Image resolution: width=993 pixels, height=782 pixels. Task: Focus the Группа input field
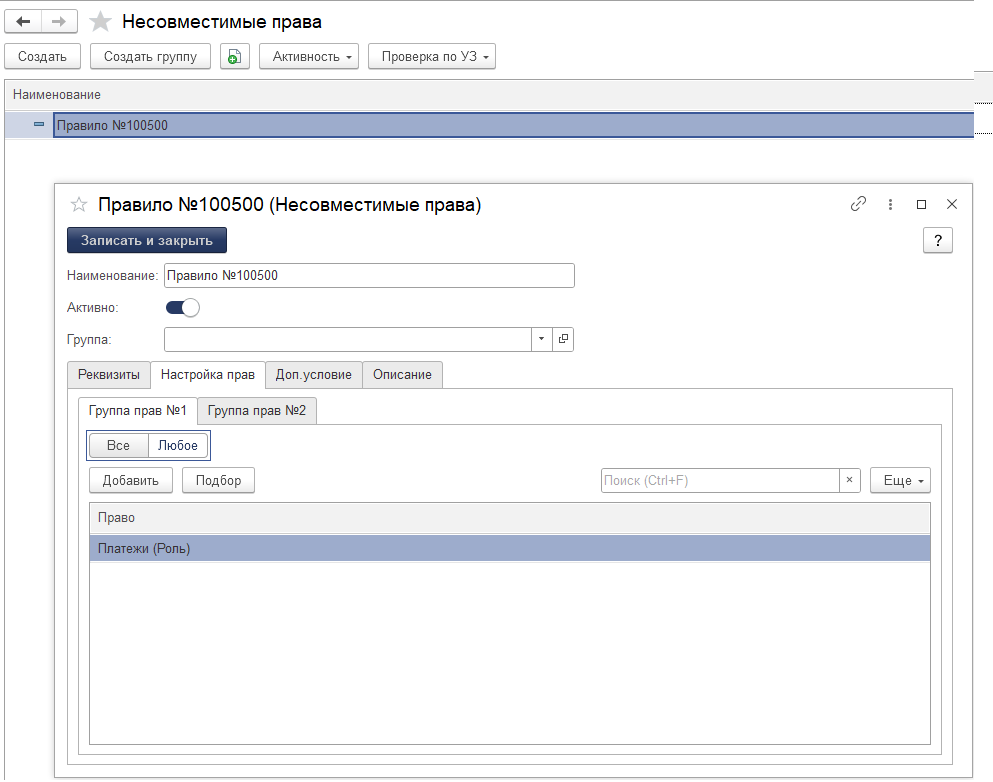[x=348, y=339]
